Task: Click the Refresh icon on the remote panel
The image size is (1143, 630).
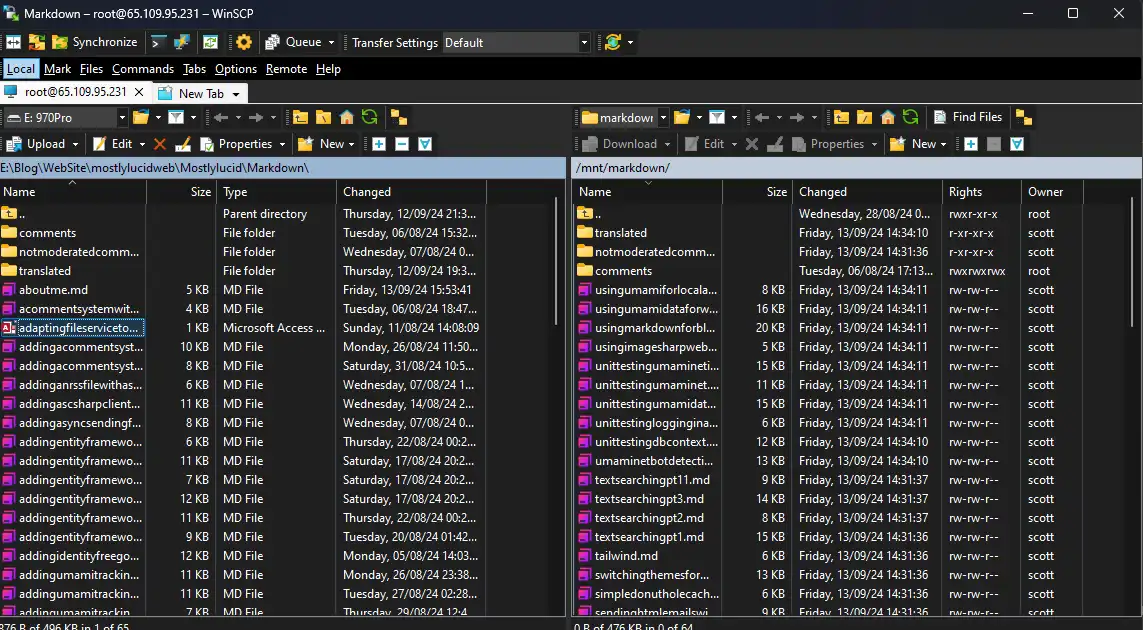Action: [x=909, y=117]
